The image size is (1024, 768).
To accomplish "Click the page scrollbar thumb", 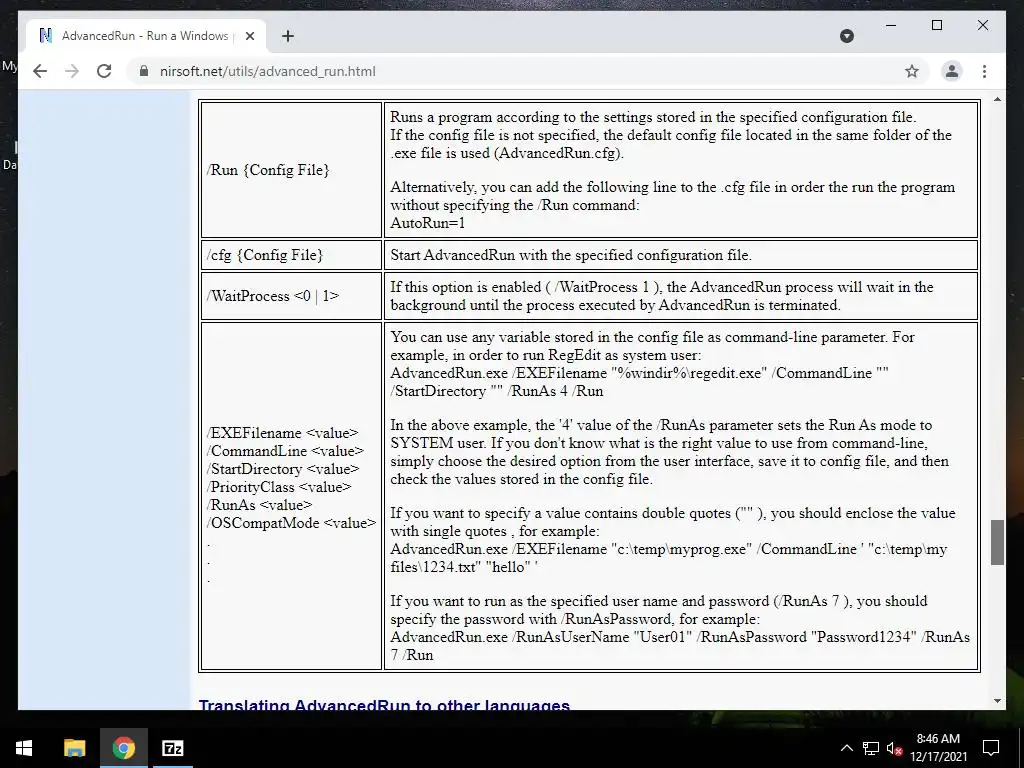I will (997, 542).
